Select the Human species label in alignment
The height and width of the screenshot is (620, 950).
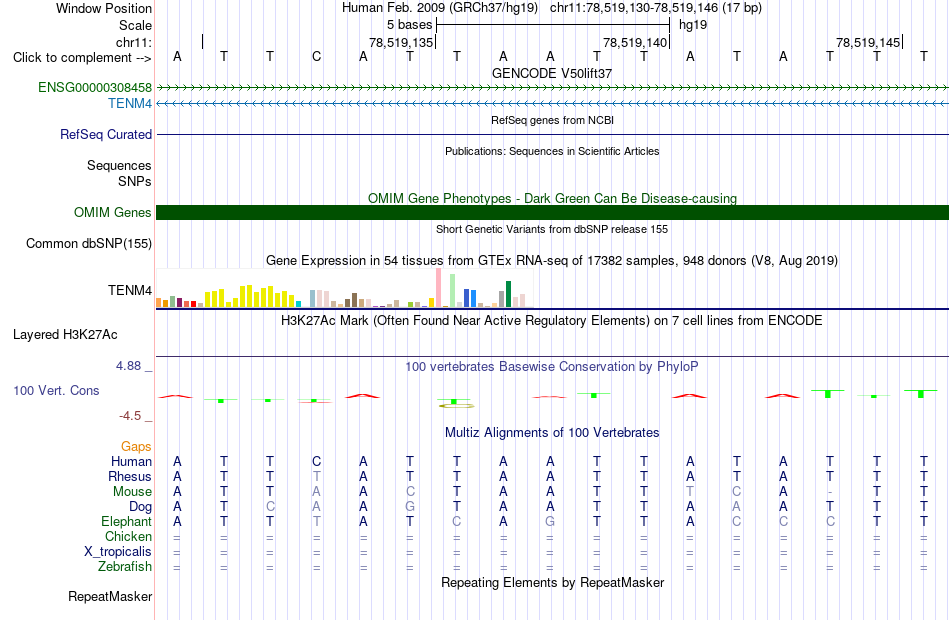[x=131, y=461]
